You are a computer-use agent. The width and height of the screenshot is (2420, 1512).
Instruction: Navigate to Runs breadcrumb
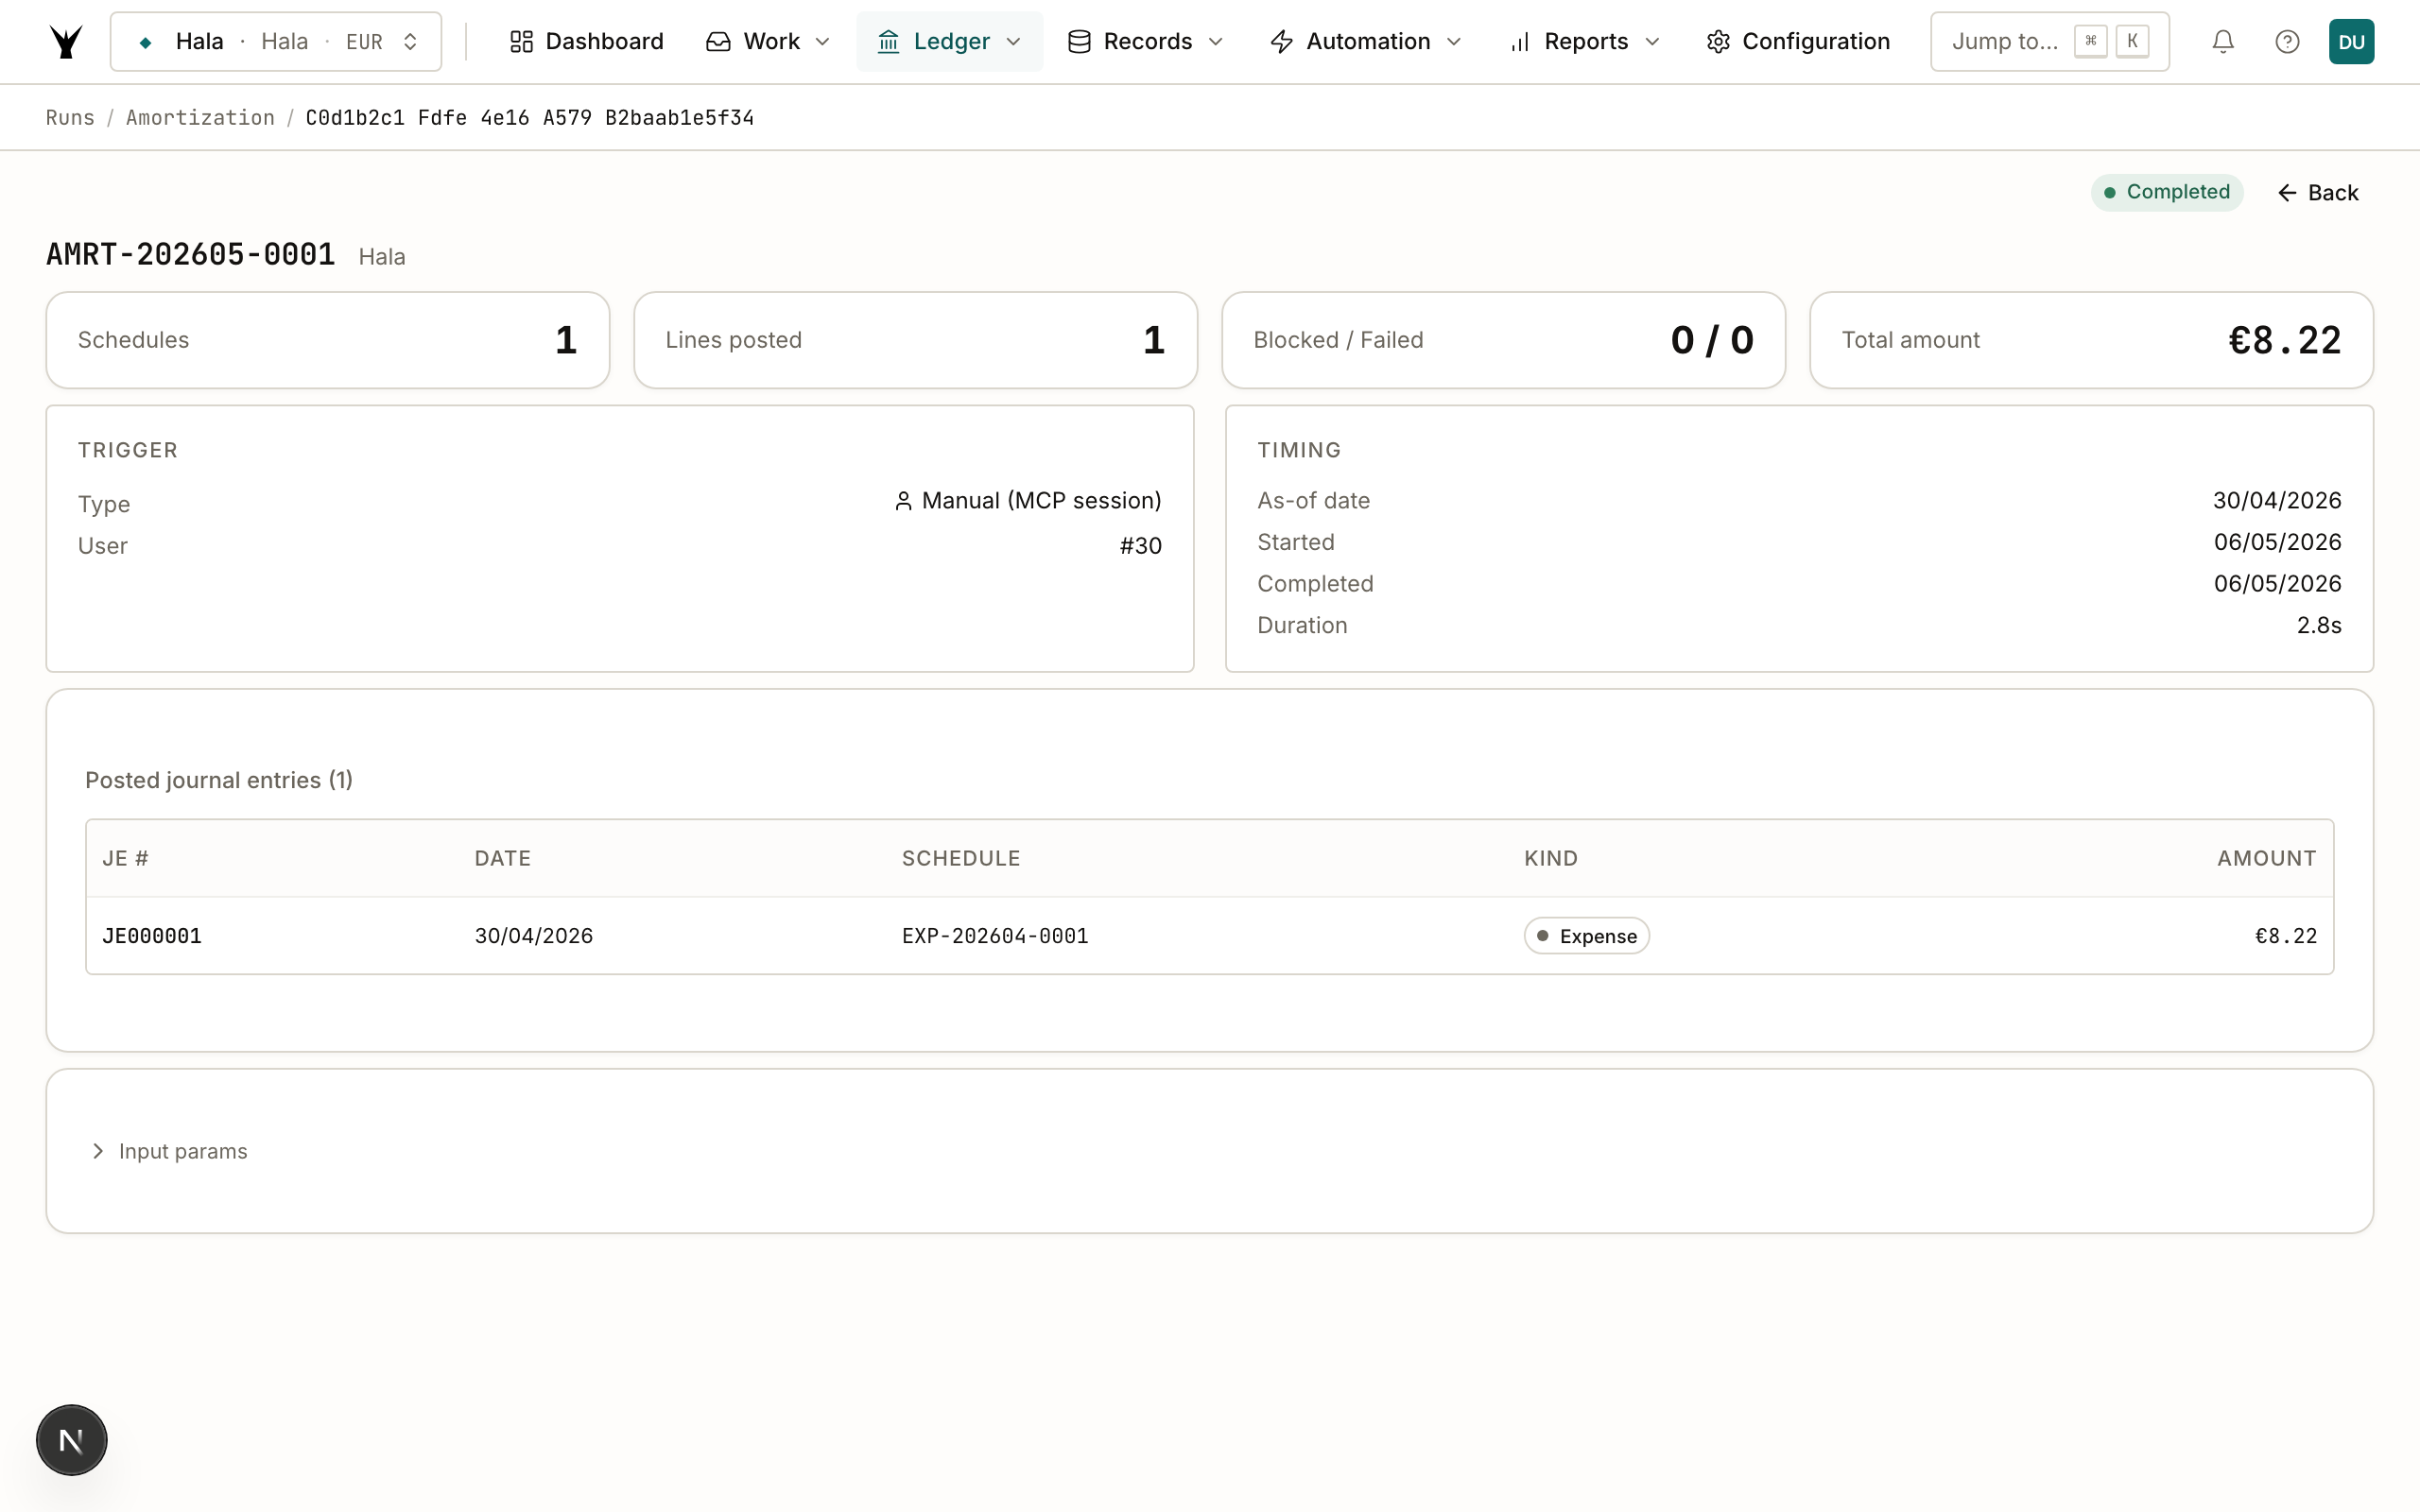tap(70, 117)
